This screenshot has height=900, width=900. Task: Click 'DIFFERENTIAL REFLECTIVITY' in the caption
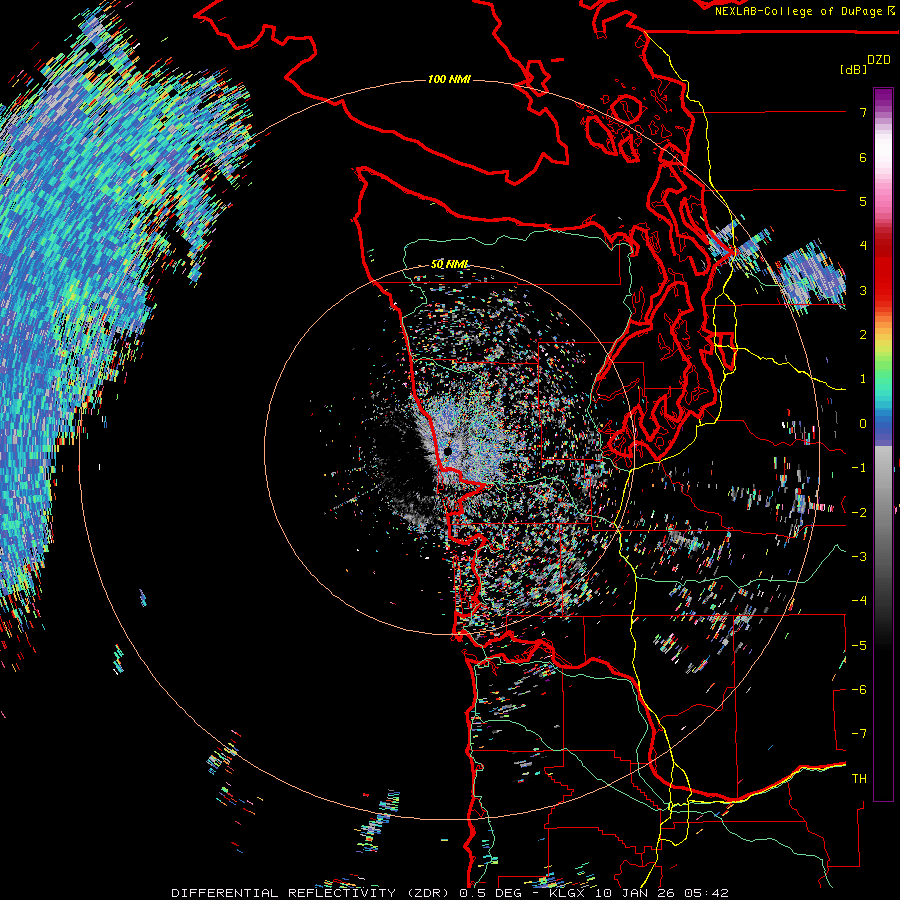pyautogui.click(x=284, y=893)
